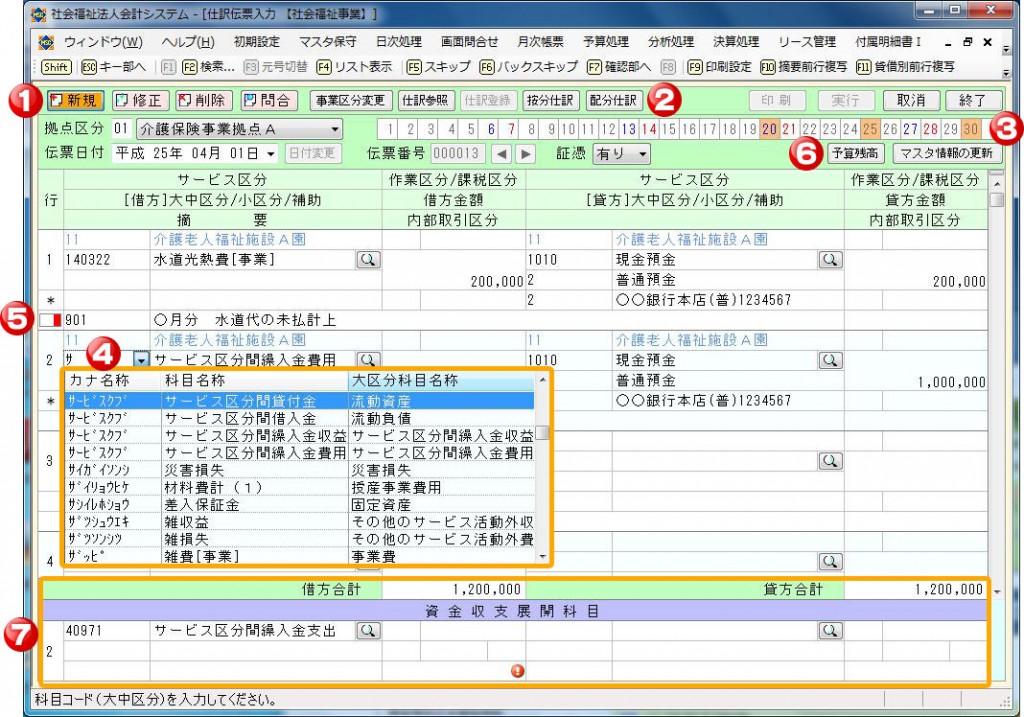Click search magnifier beside 水道光熱費[事業]
The width and height of the screenshot is (1024, 717).
[367, 260]
